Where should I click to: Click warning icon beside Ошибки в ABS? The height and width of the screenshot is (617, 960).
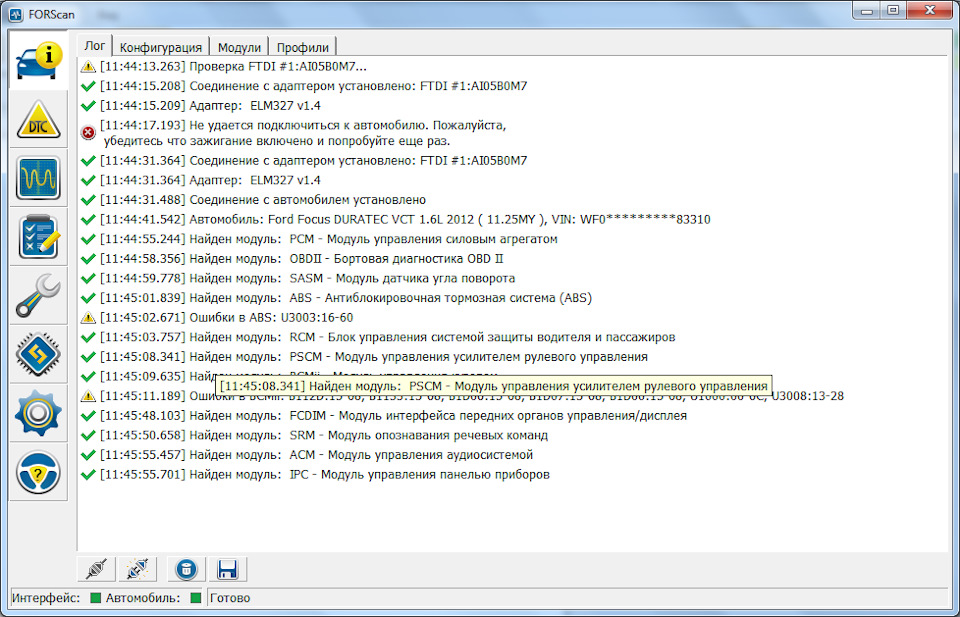click(88, 318)
